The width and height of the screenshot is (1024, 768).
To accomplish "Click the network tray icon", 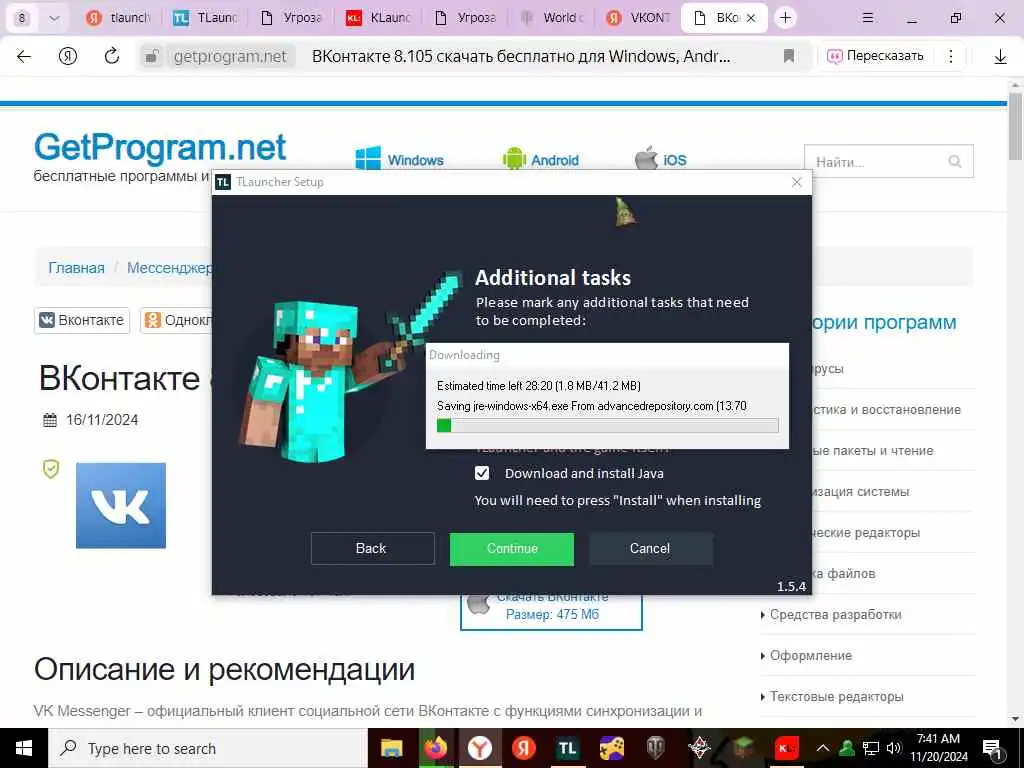I will tap(871, 748).
